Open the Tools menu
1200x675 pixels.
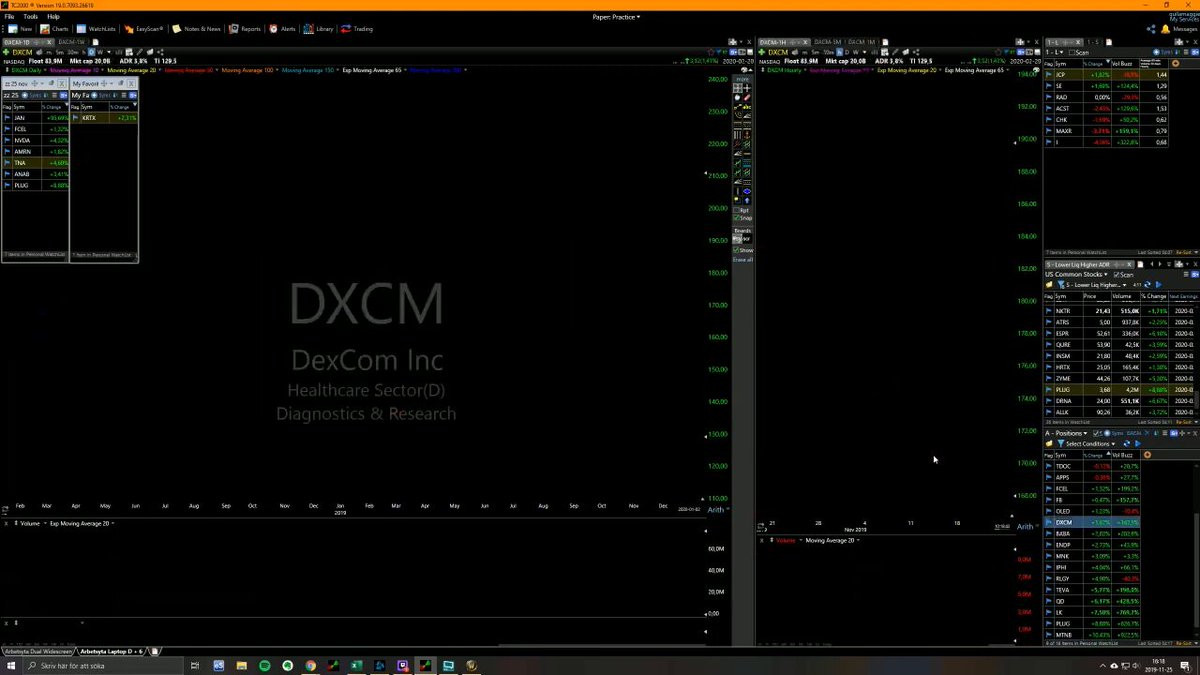30,17
